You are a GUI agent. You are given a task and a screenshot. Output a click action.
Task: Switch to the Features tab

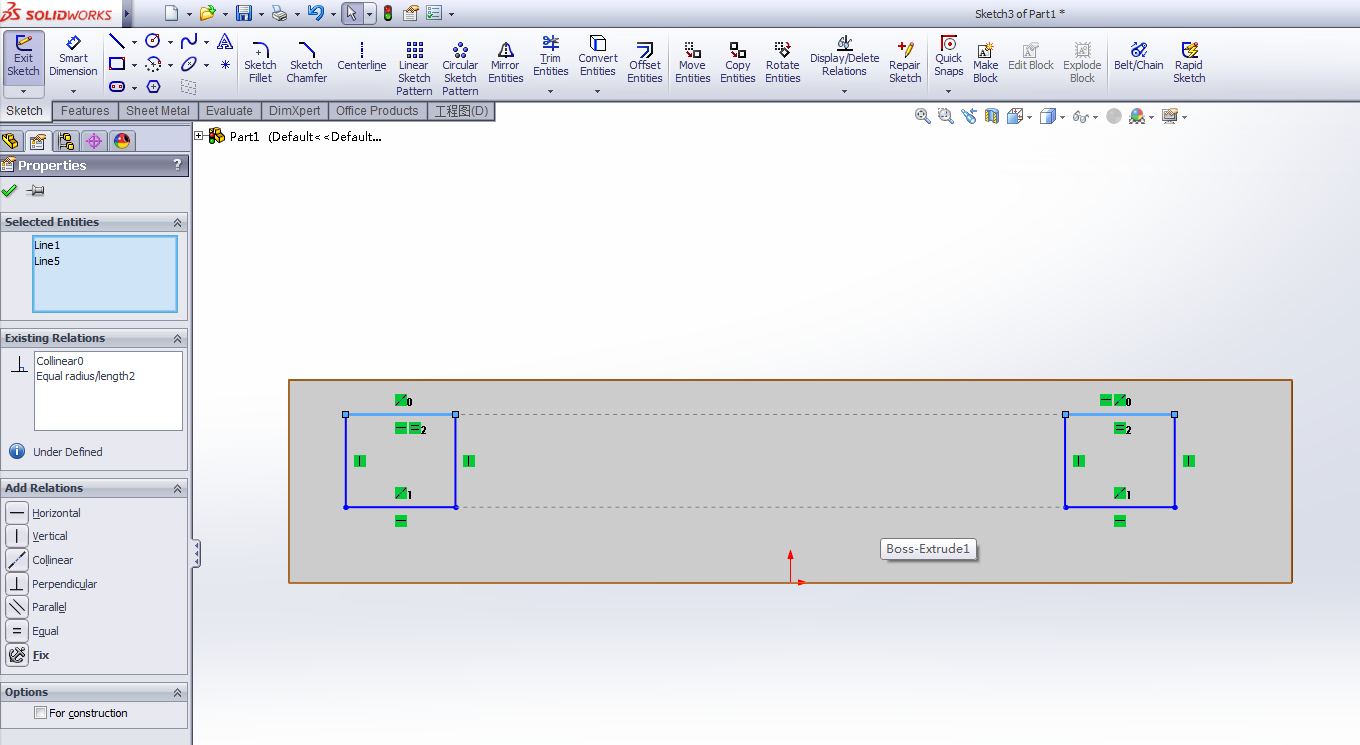85,111
